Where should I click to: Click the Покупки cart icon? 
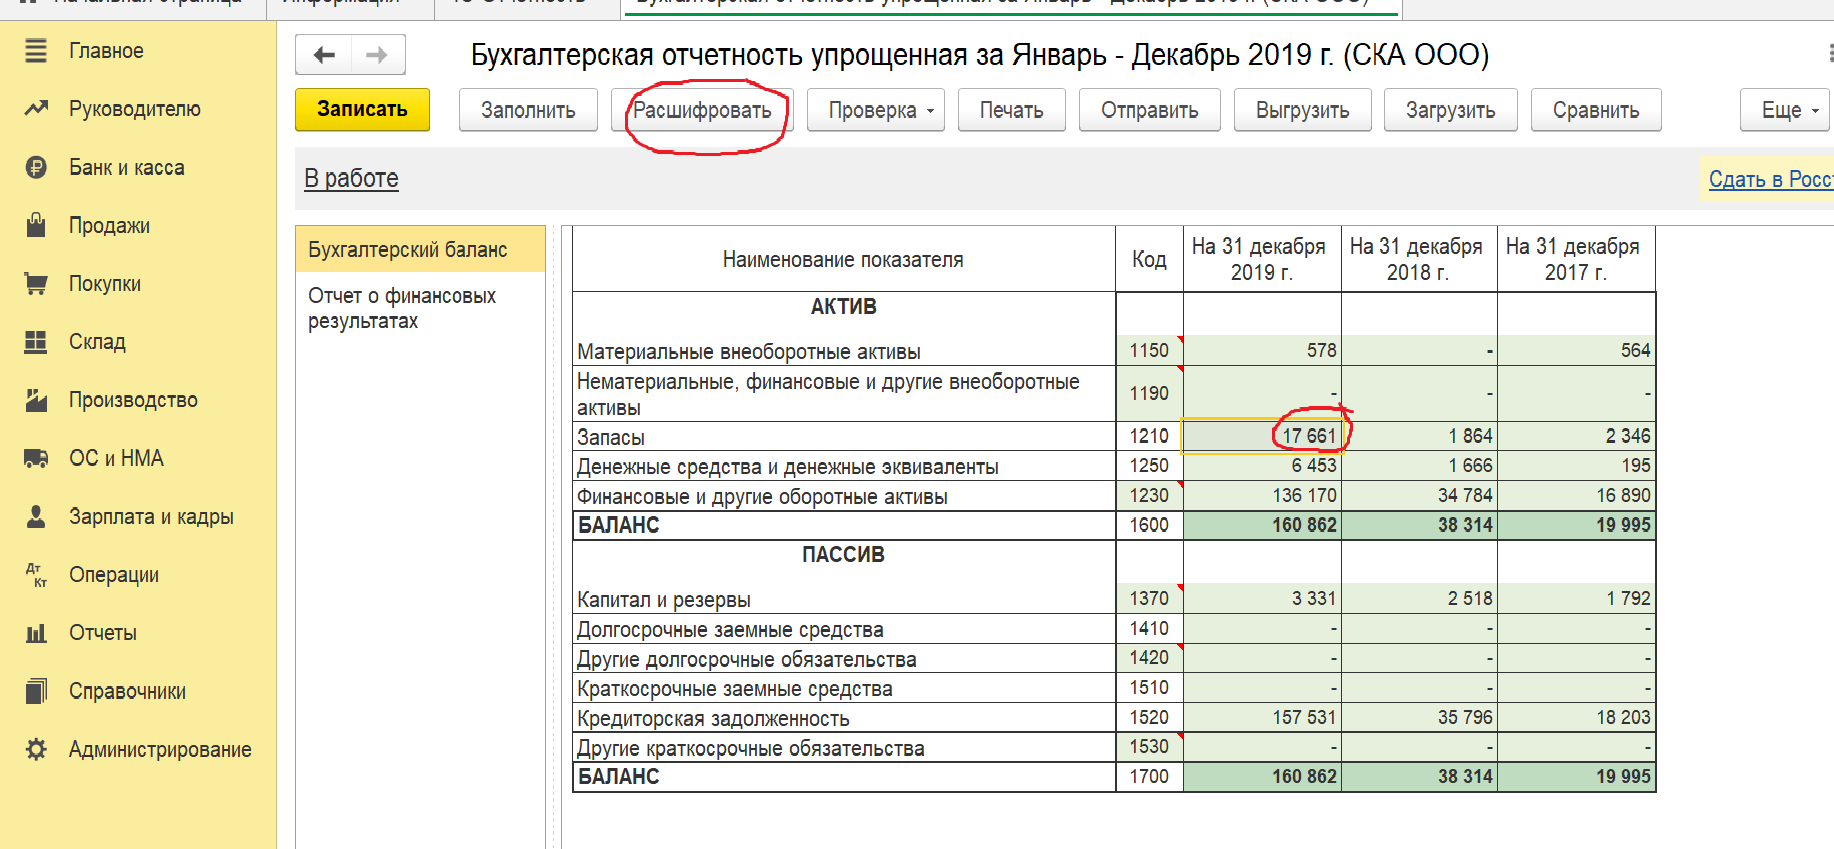point(36,284)
